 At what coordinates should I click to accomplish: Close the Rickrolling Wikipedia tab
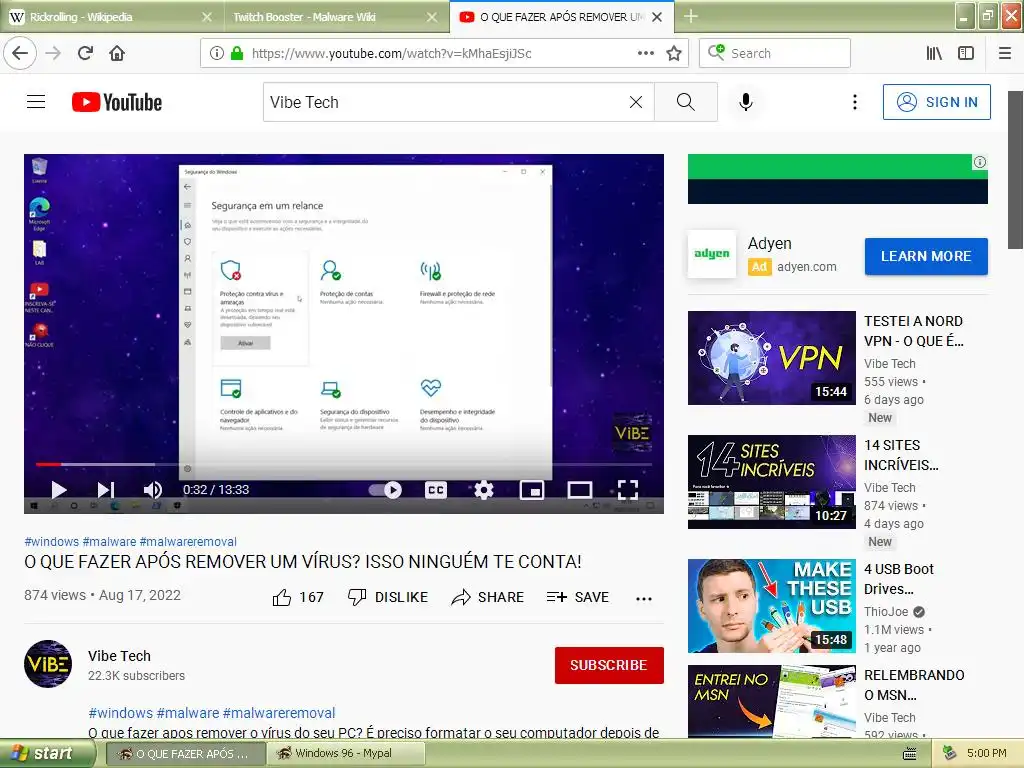tap(207, 17)
